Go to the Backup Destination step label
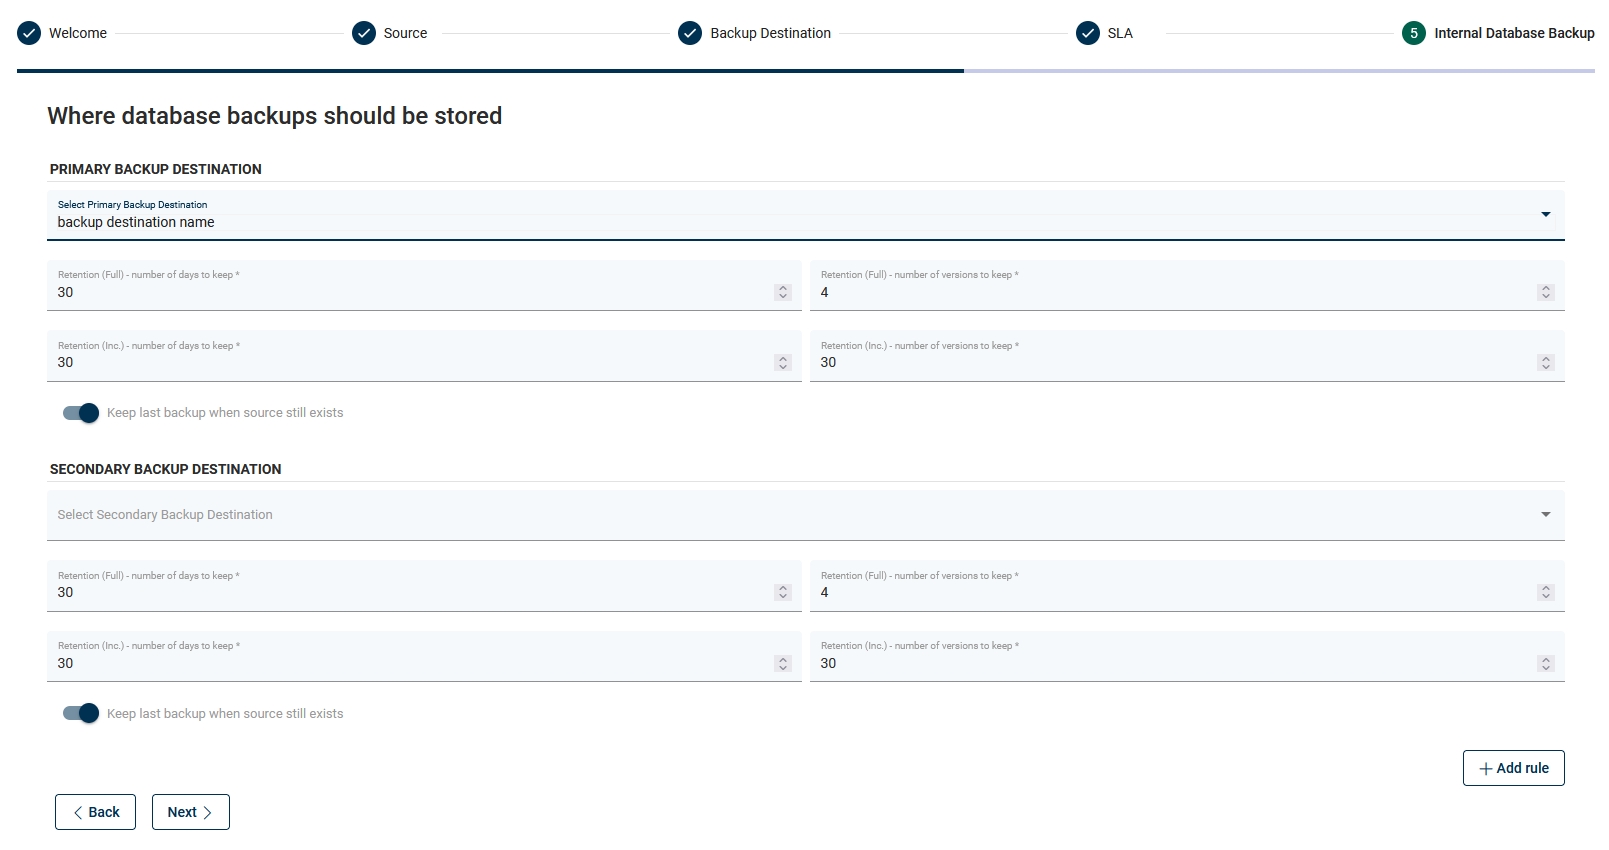This screenshot has width=1609, height=850. click(770, 33)
